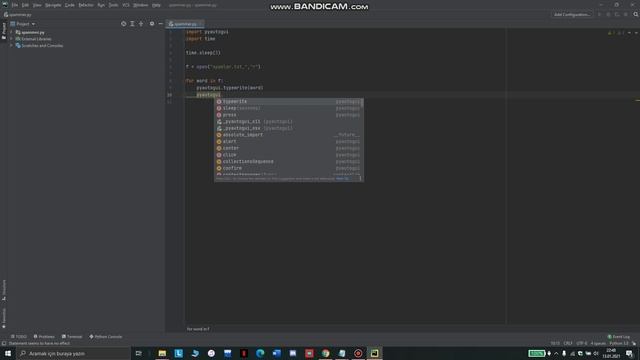The image size is (640, 360).
Task: Open File Explorer from taskbar
Action: coord(162,353)
